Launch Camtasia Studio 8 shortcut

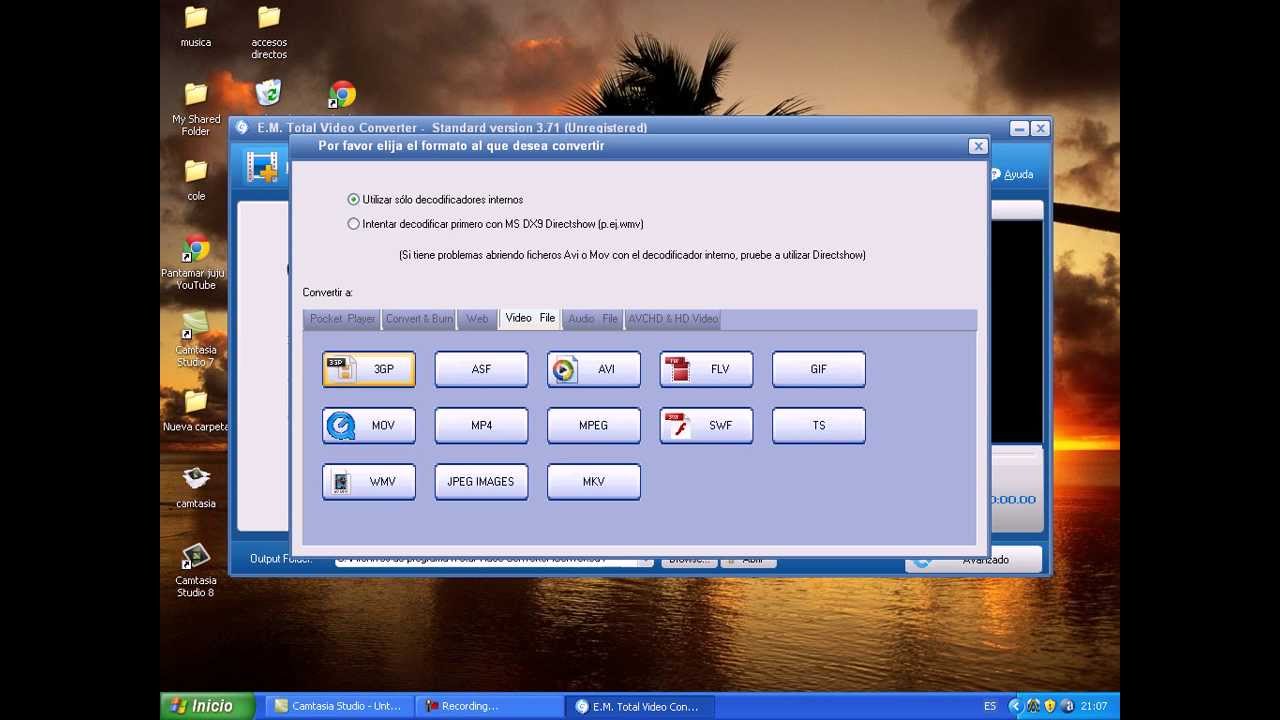196,570
